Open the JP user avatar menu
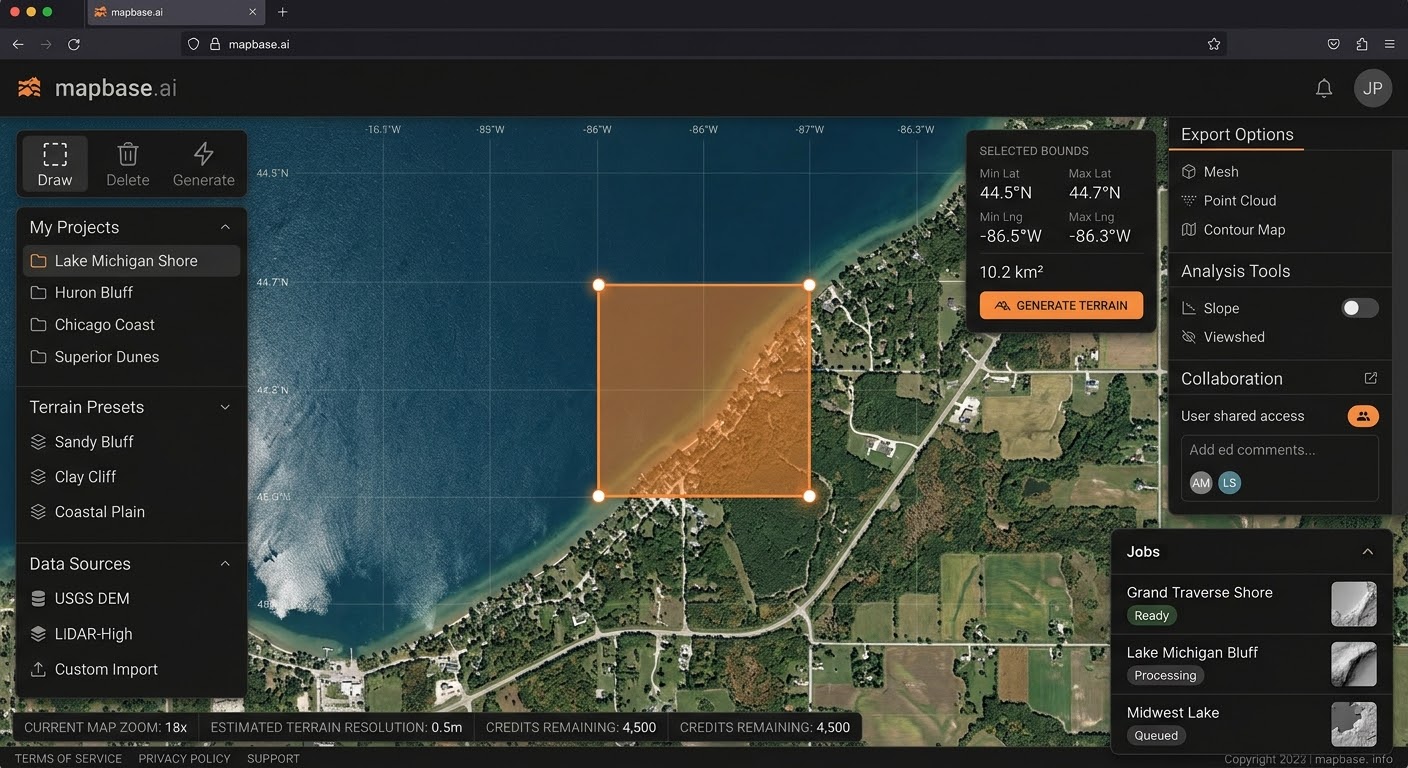 click(1373, 88)
